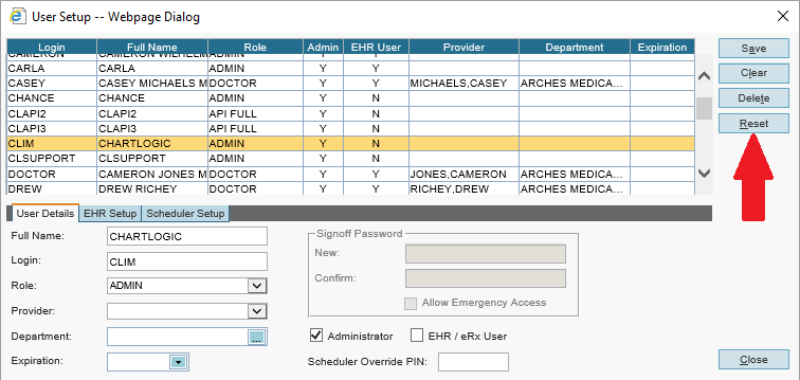This screenshot has width=800, height=380.
Task: Open the Scheduler Setup tab
Action: pyautogui.click(x=185, y=213)
